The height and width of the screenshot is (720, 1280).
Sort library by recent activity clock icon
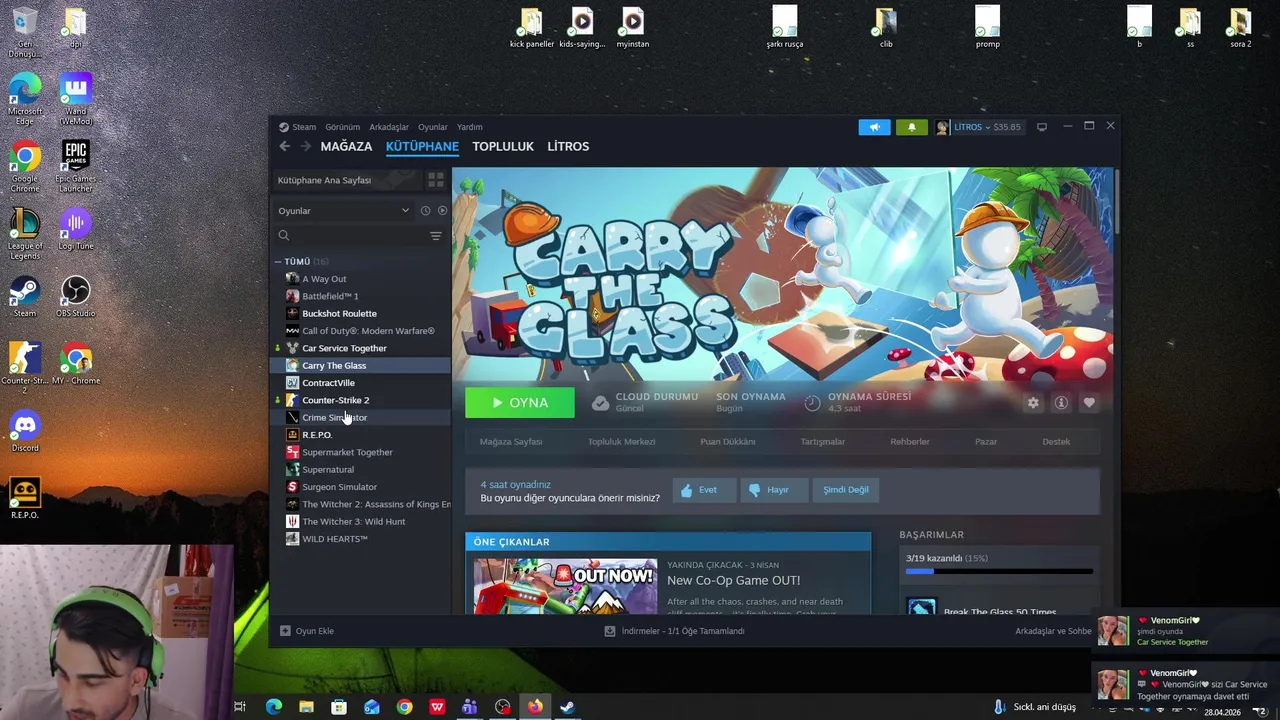coord(425,211)
